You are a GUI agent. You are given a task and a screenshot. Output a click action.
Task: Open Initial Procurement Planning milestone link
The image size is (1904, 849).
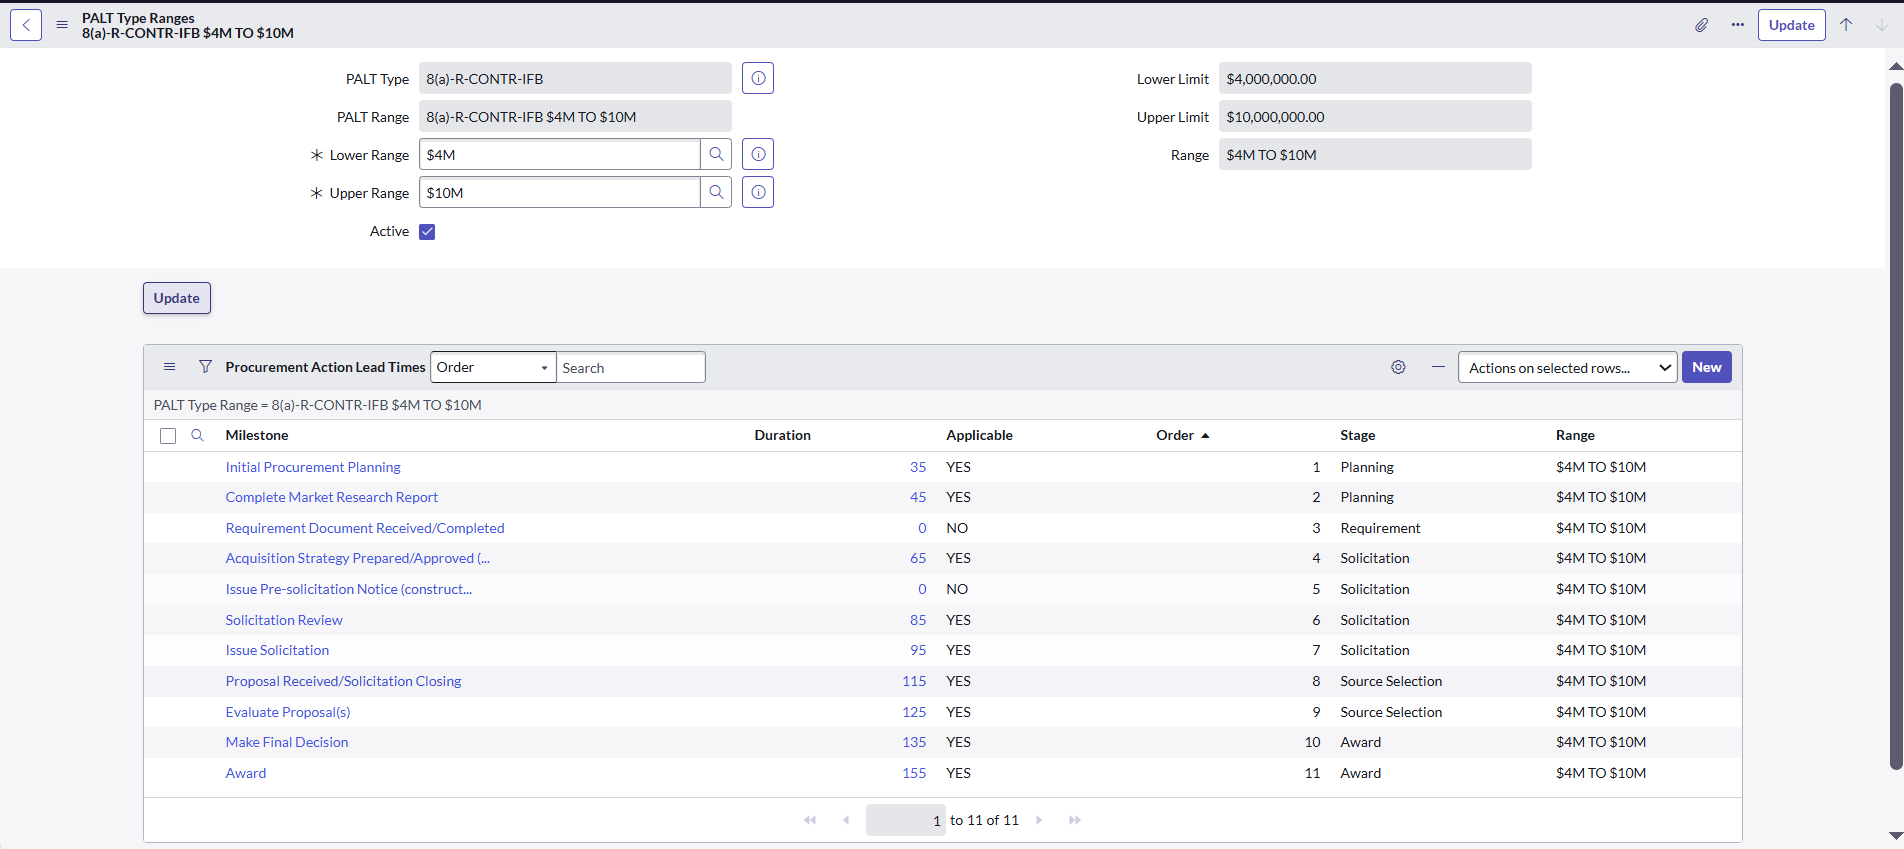point(313,467)
